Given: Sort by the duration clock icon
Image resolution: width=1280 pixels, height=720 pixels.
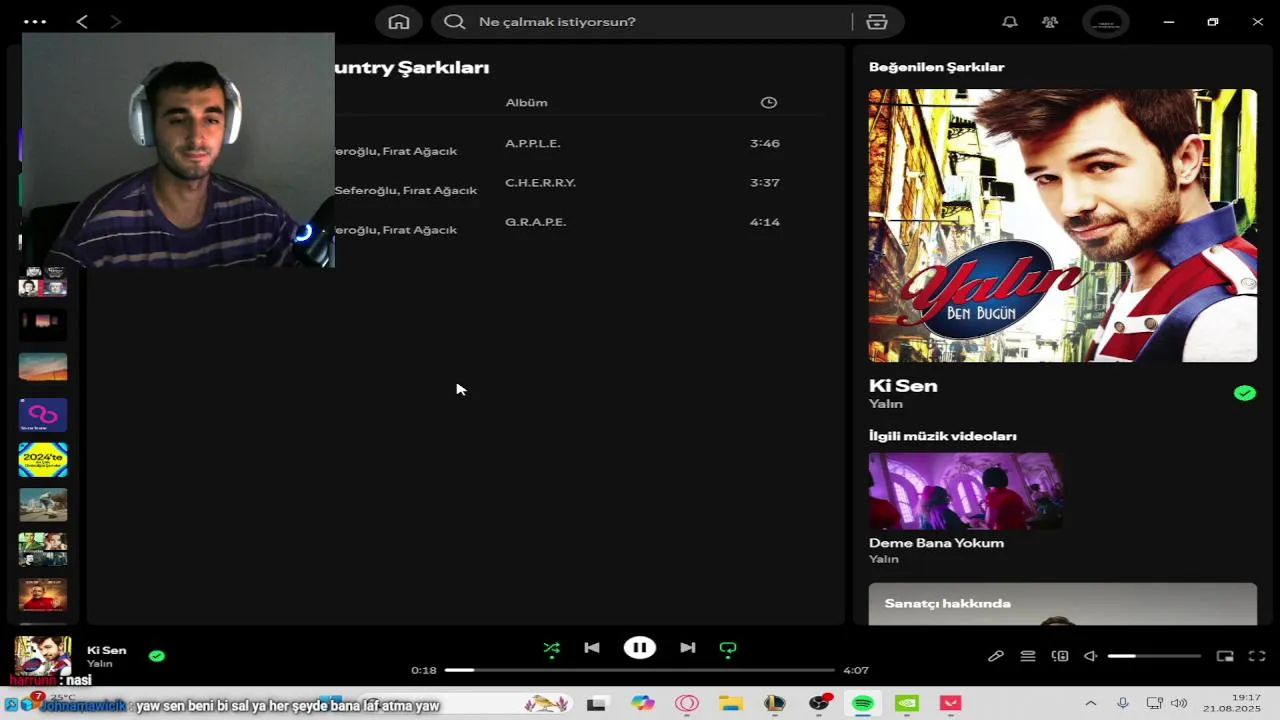Looking at the screenshot, I should 768,102.
